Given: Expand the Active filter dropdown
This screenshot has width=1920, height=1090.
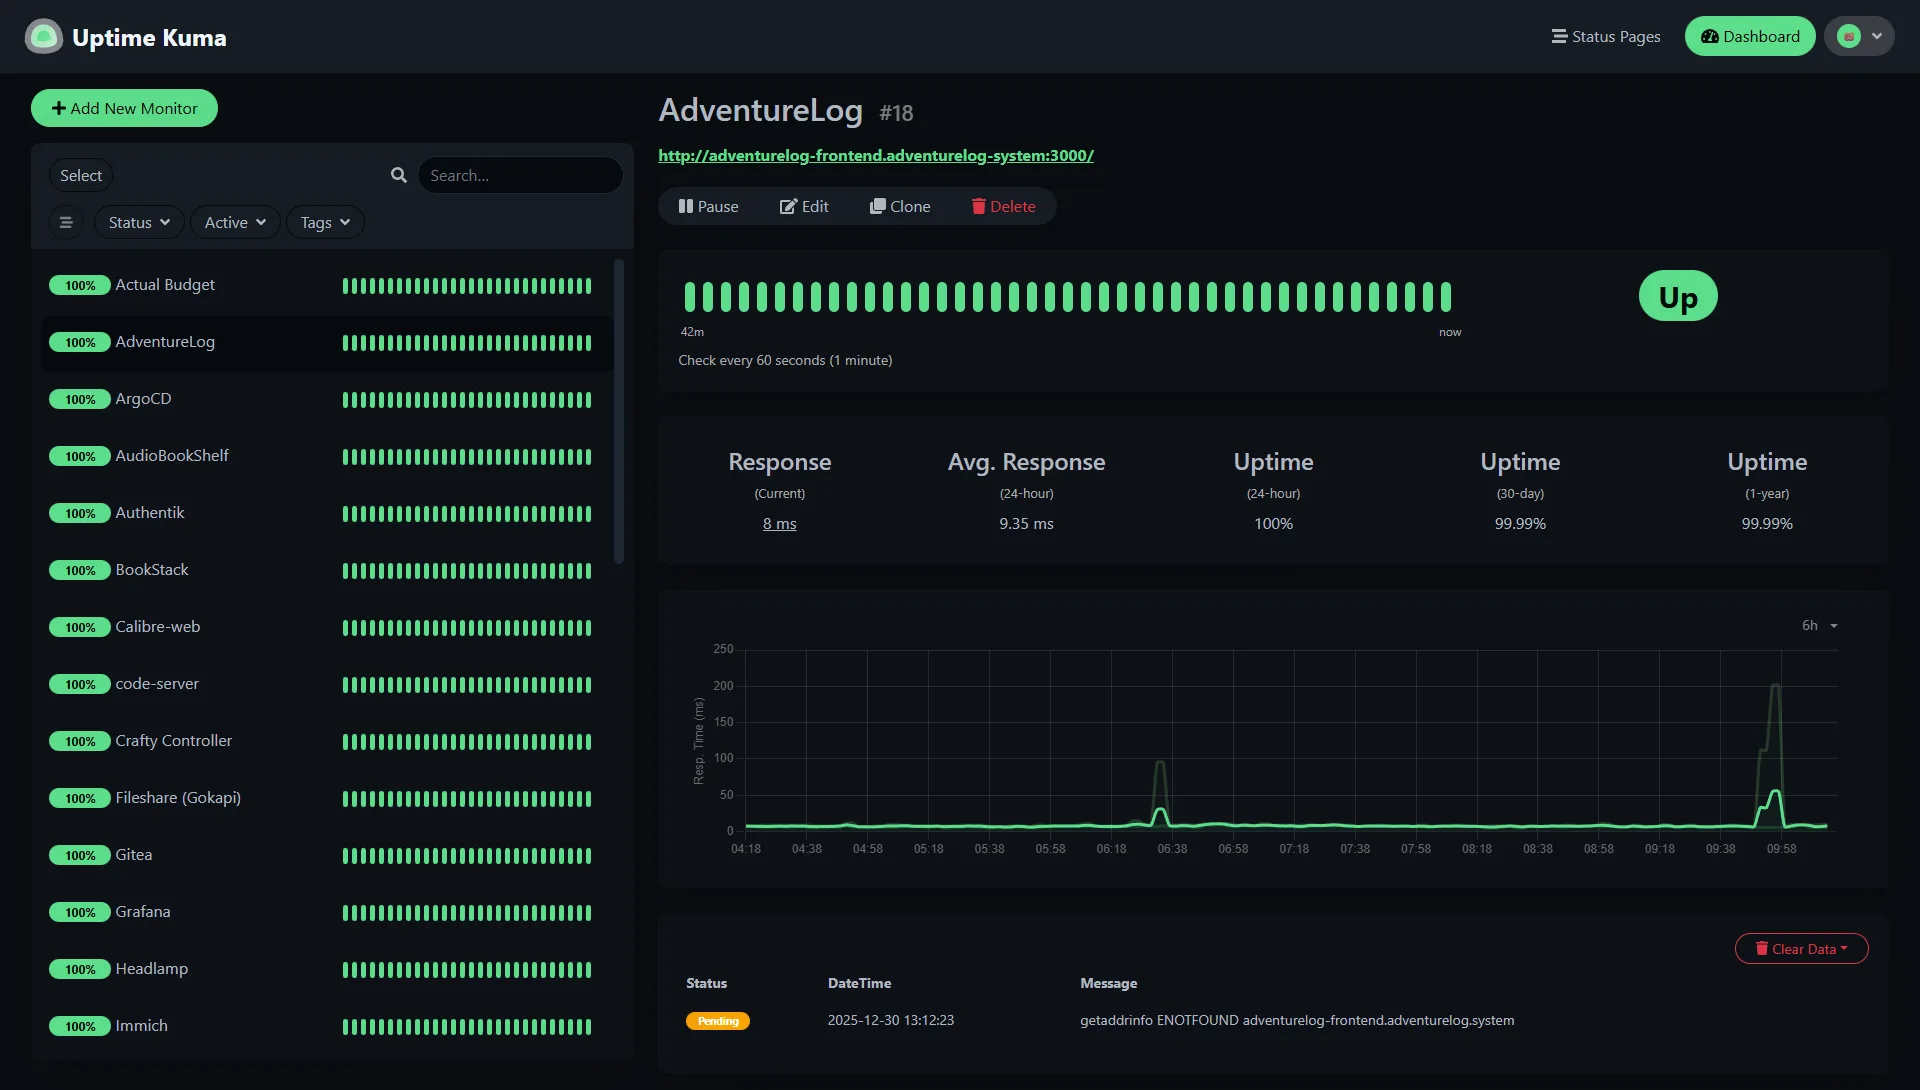Looking at the screenshot, I should click(x=235, y=222).
